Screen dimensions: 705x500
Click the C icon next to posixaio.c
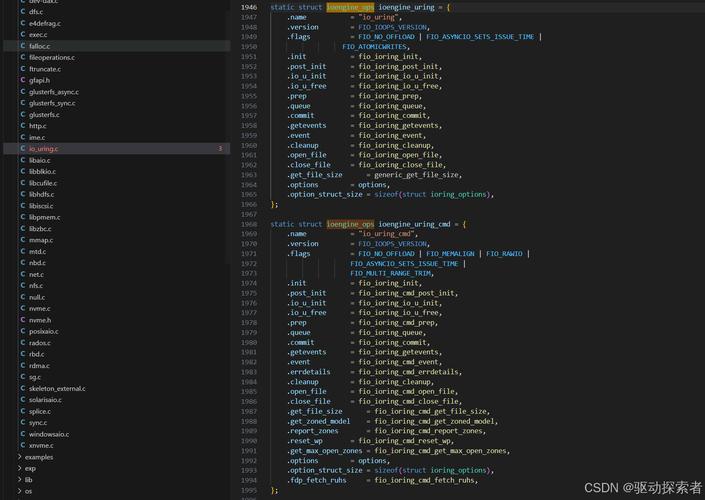[x=22, y=331]
